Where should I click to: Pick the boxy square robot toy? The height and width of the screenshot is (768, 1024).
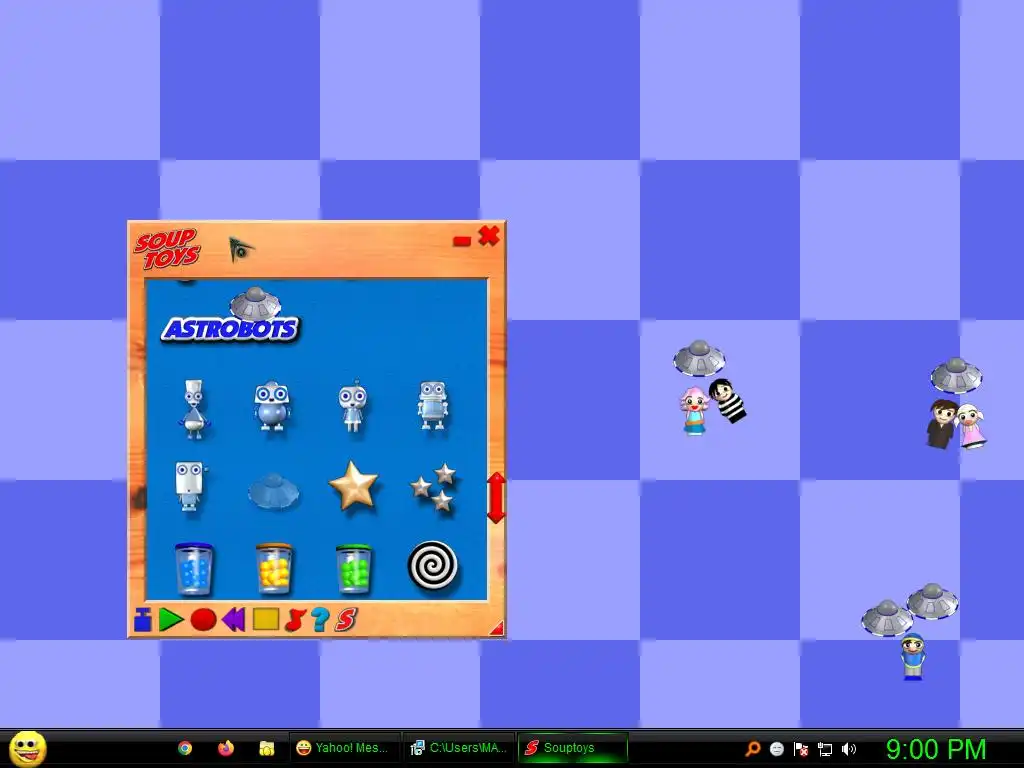pos(433,406)
